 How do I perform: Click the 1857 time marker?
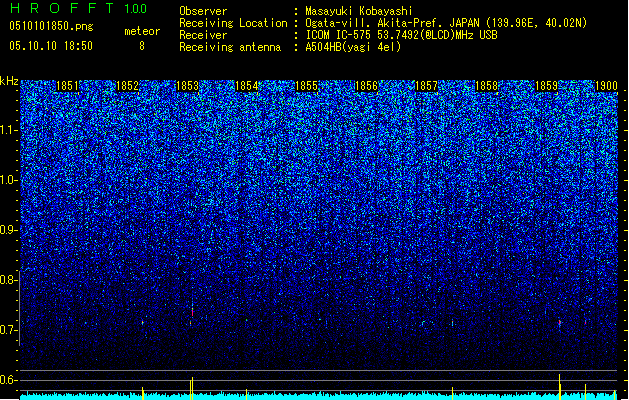tap(426, 86)
